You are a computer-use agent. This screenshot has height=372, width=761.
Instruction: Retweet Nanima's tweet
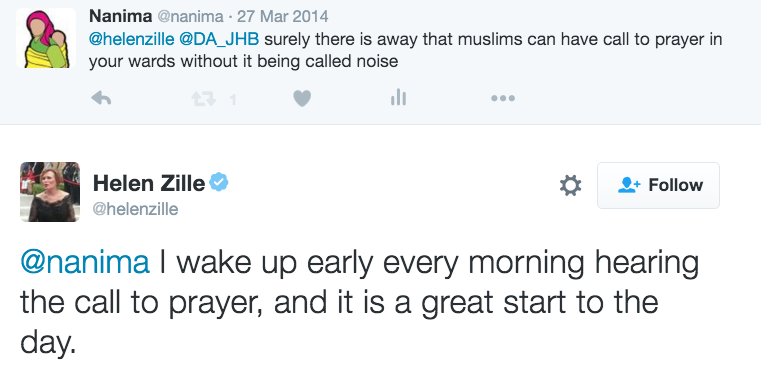pyautogui.click(x=202, y=99)
